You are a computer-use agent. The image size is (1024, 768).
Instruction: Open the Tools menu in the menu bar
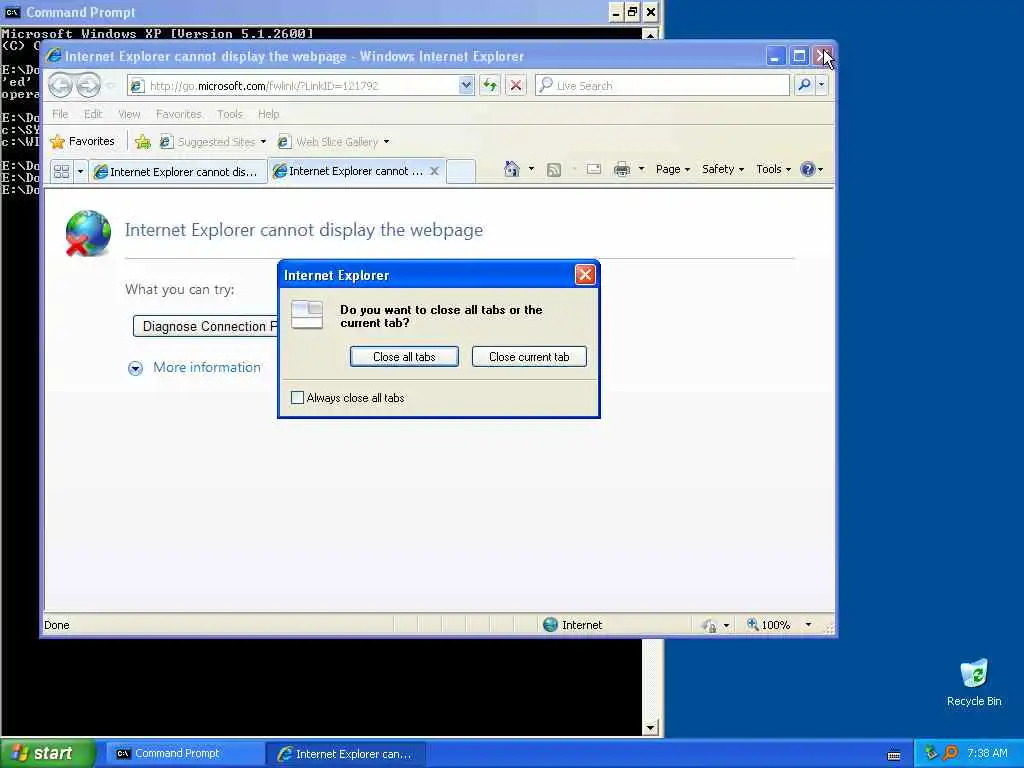(x=230, y=114)
